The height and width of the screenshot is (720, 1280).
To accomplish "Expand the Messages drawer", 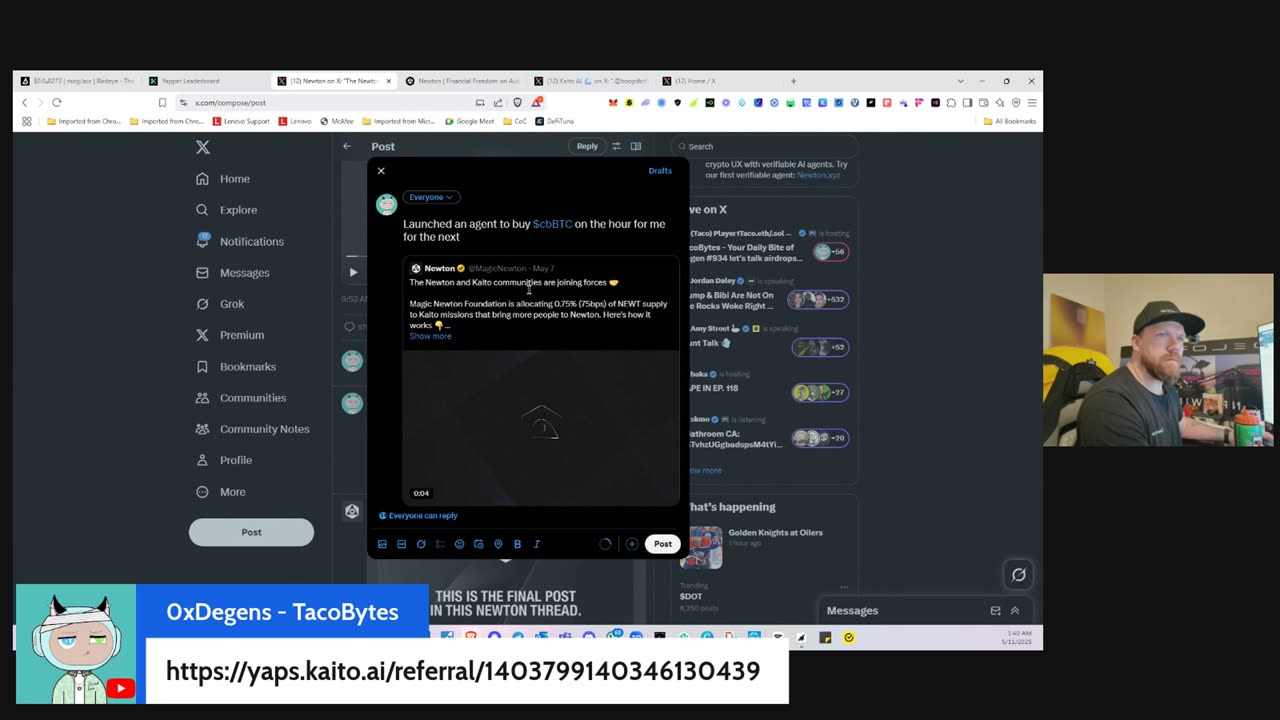I will pos(1015,611).
